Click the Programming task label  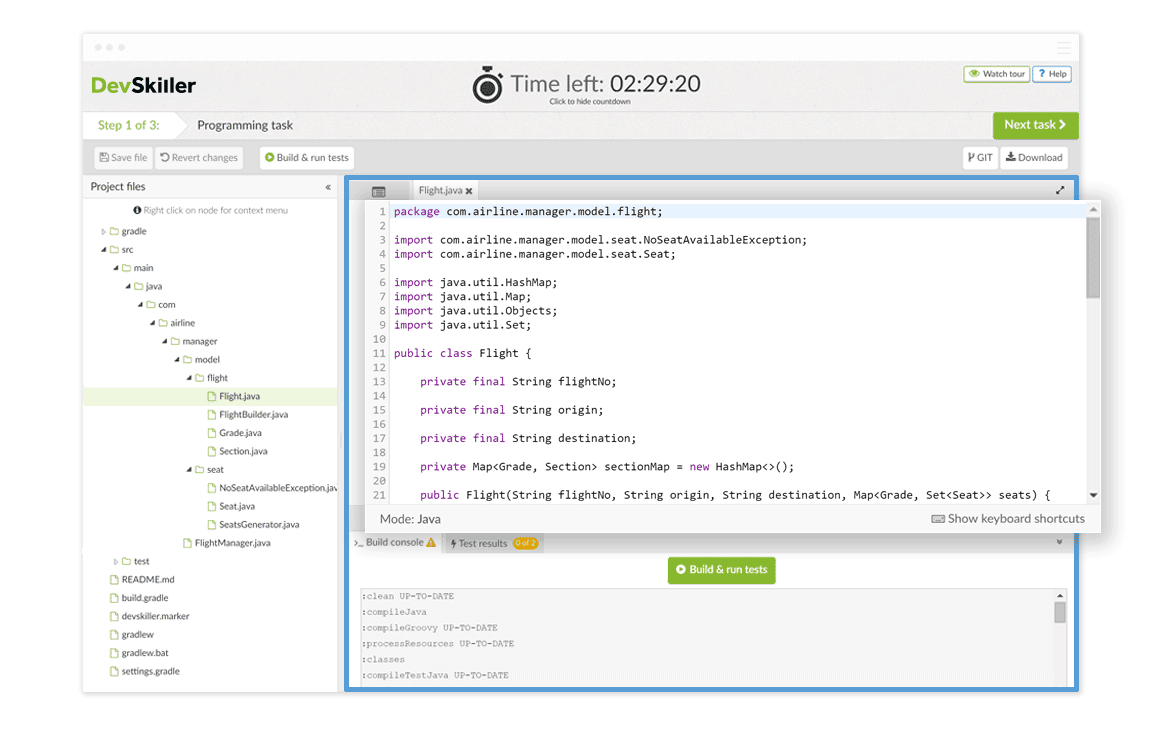pyautogui.click(x=245, y=125)
